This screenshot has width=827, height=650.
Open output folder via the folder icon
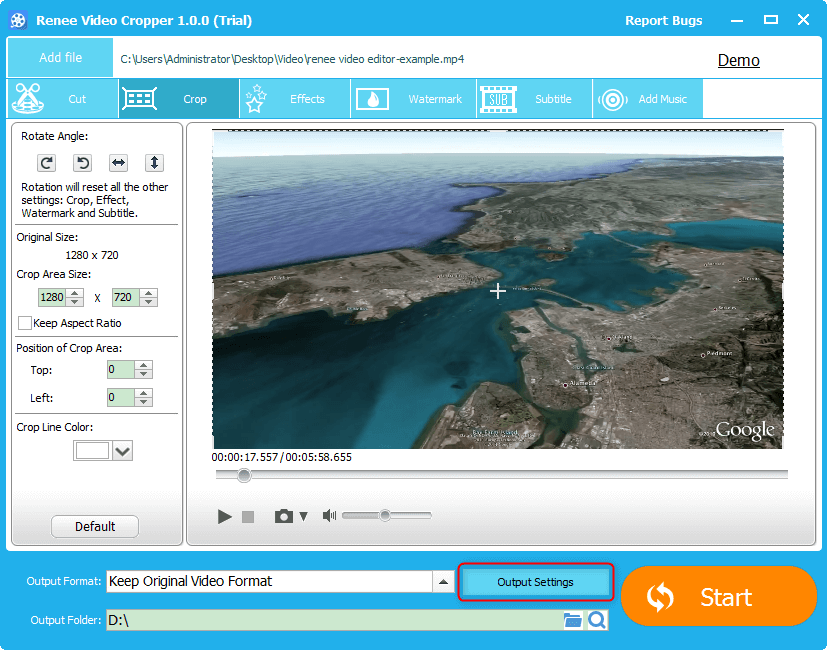click(x=572, y=621)
